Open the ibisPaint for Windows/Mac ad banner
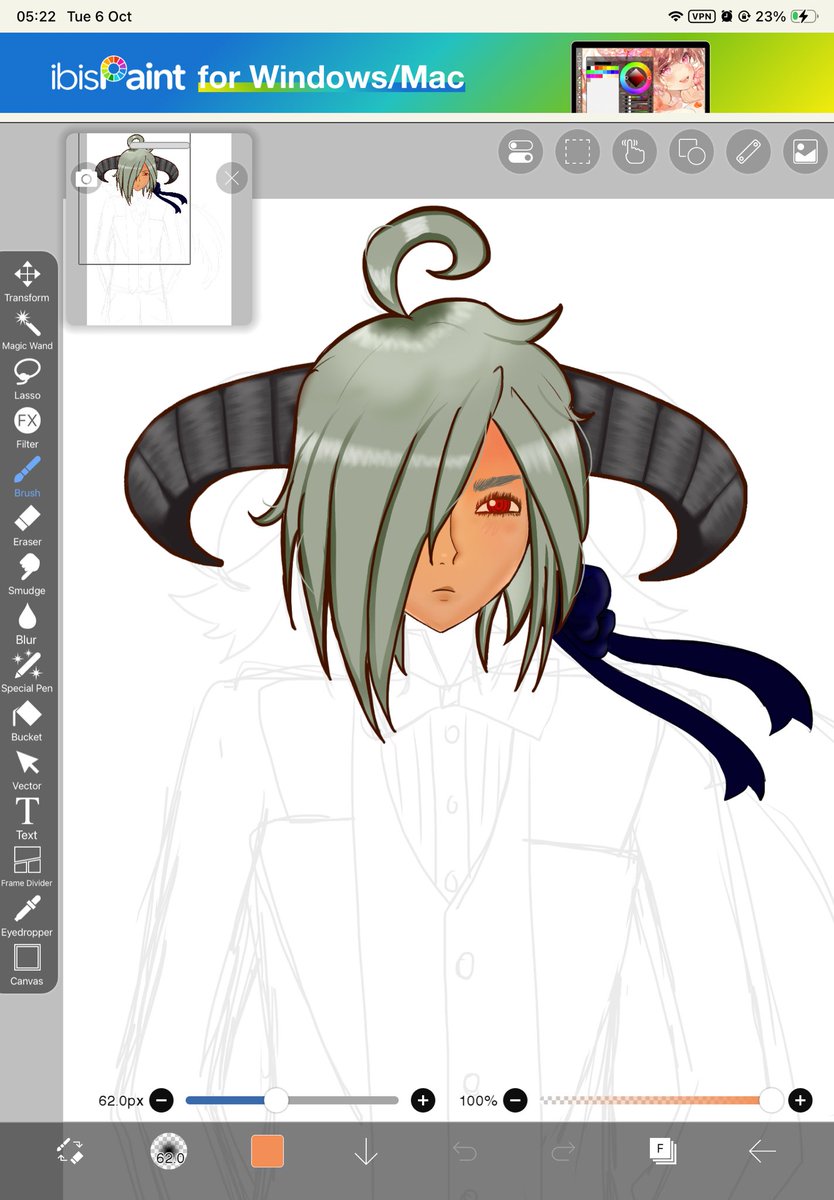 (x=417, y=73)
